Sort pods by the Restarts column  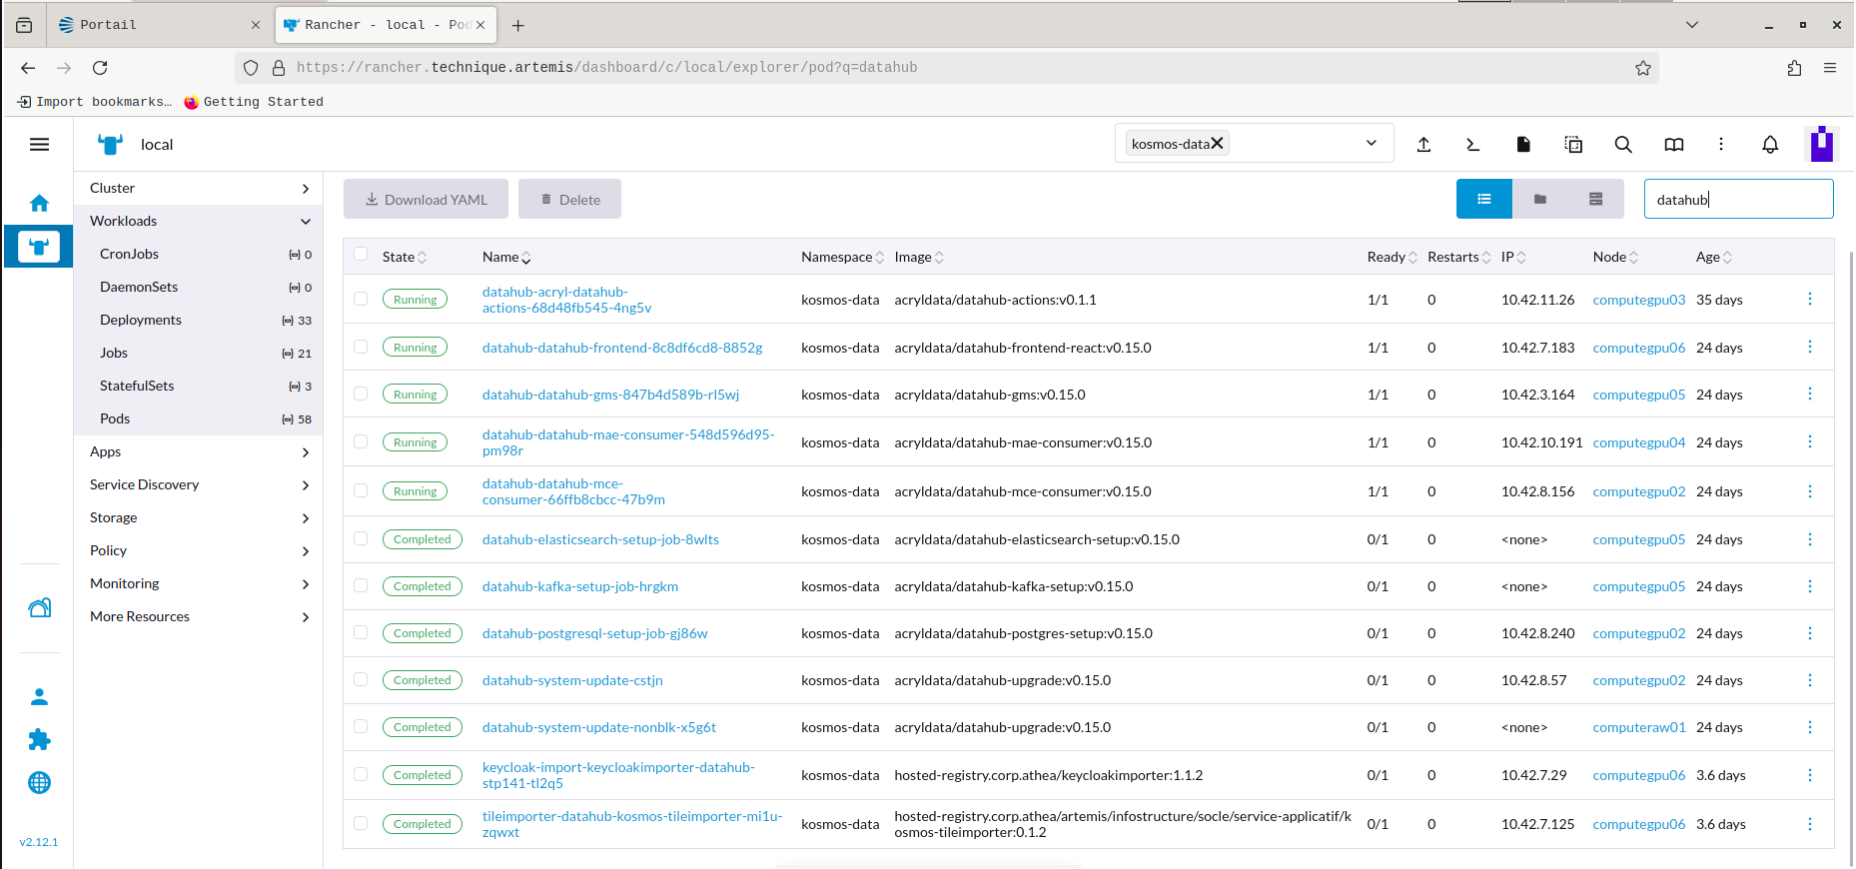pyautogui.click(x=1459, y=257)
